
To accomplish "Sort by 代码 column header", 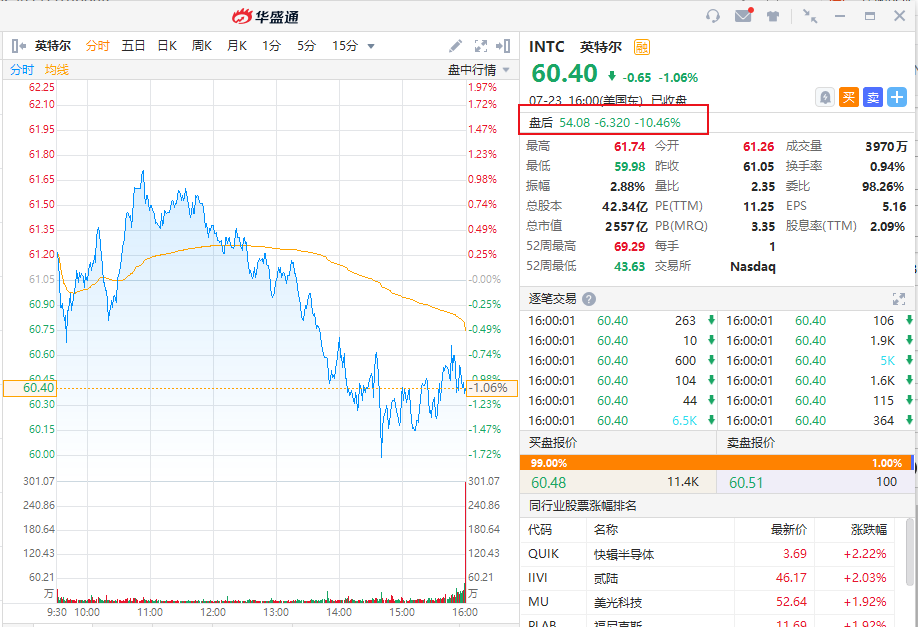I will pos(540,530).
